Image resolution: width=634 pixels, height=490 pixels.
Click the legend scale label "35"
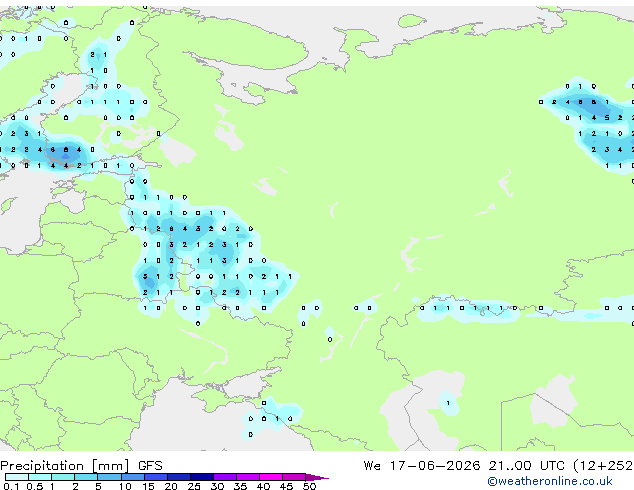240,486
